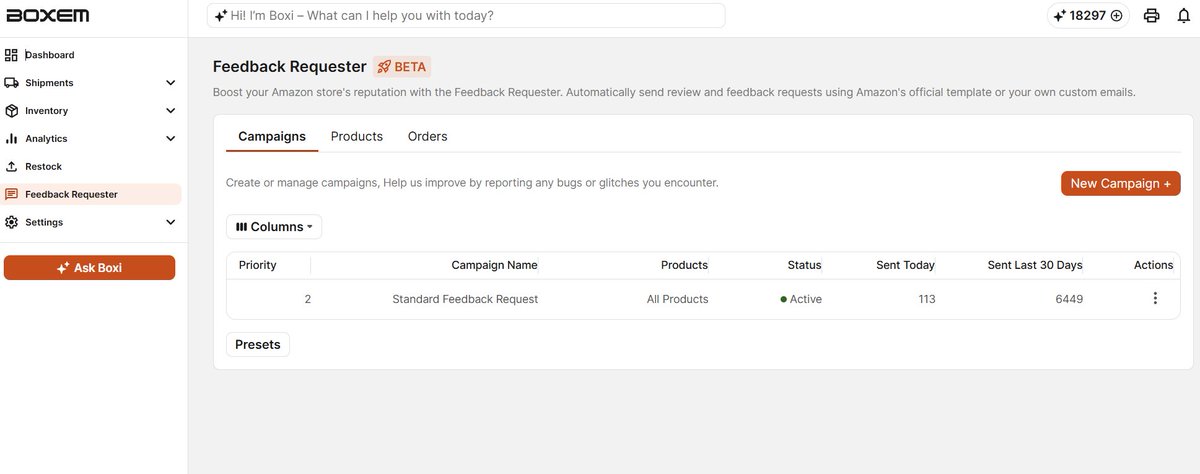Click the 18297 credits counter

click(x=1088, y=16)
